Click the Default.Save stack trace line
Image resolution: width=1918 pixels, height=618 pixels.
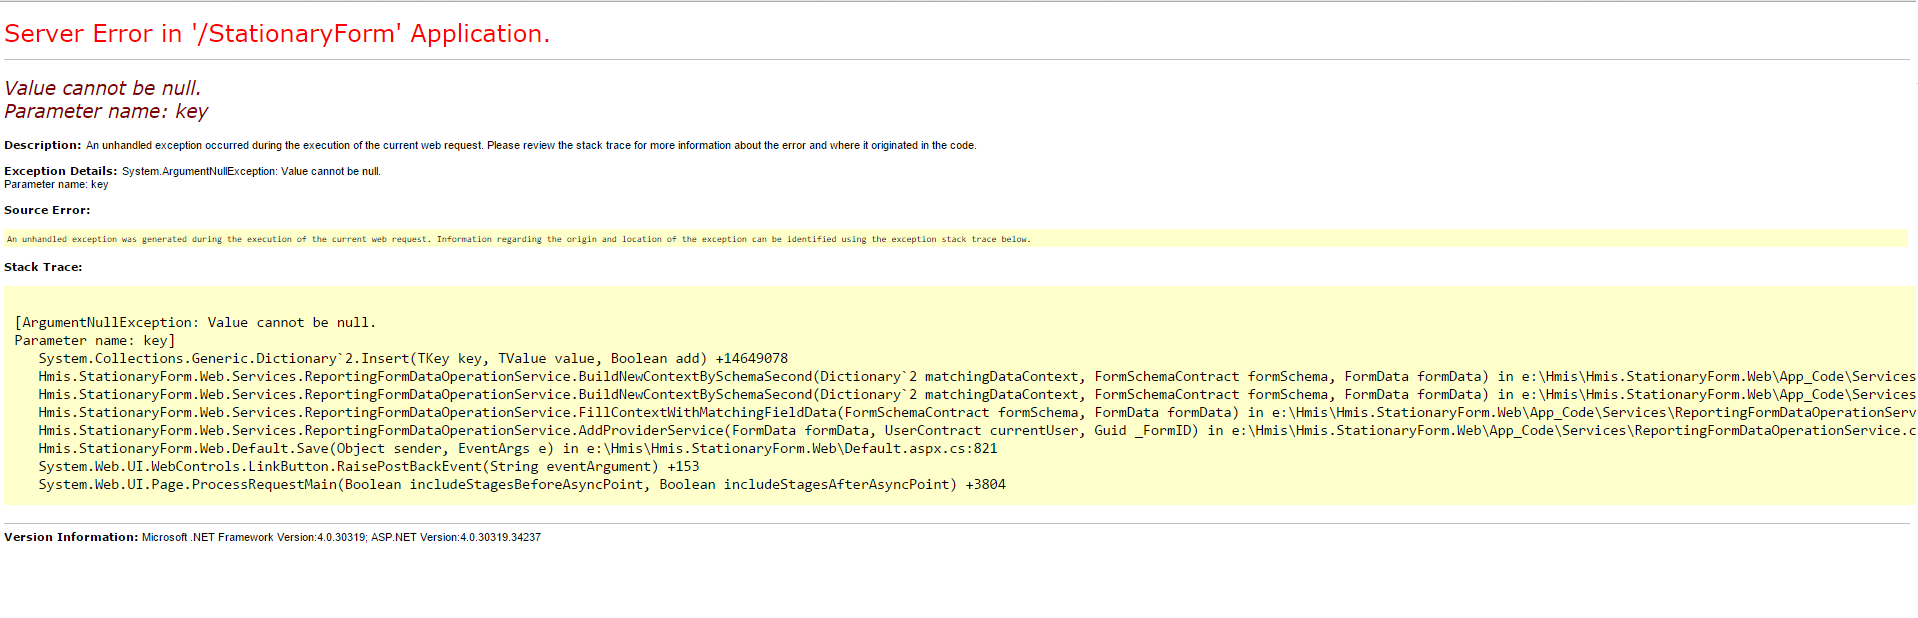tap(517, 448)
